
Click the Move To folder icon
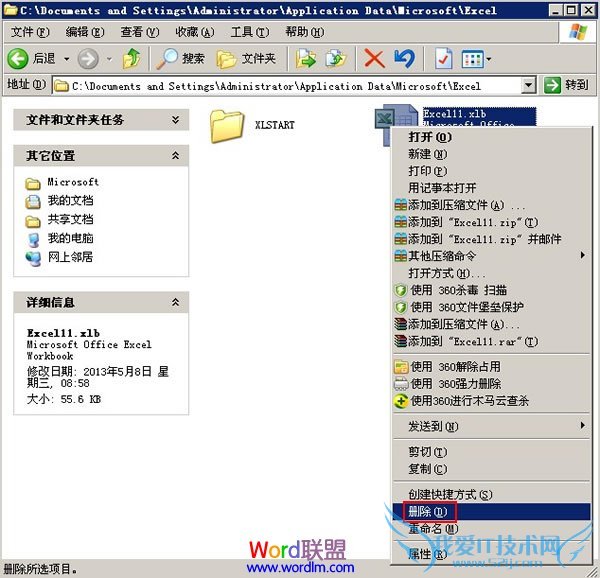coord(305,59)
